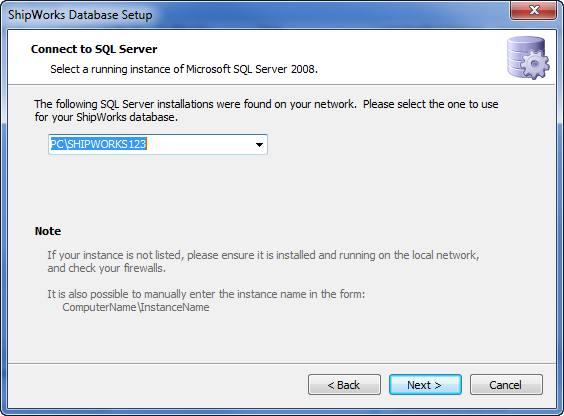
Task: Expand the SQL Server instance dropdown arrow
Action: [x=259, y=145]
